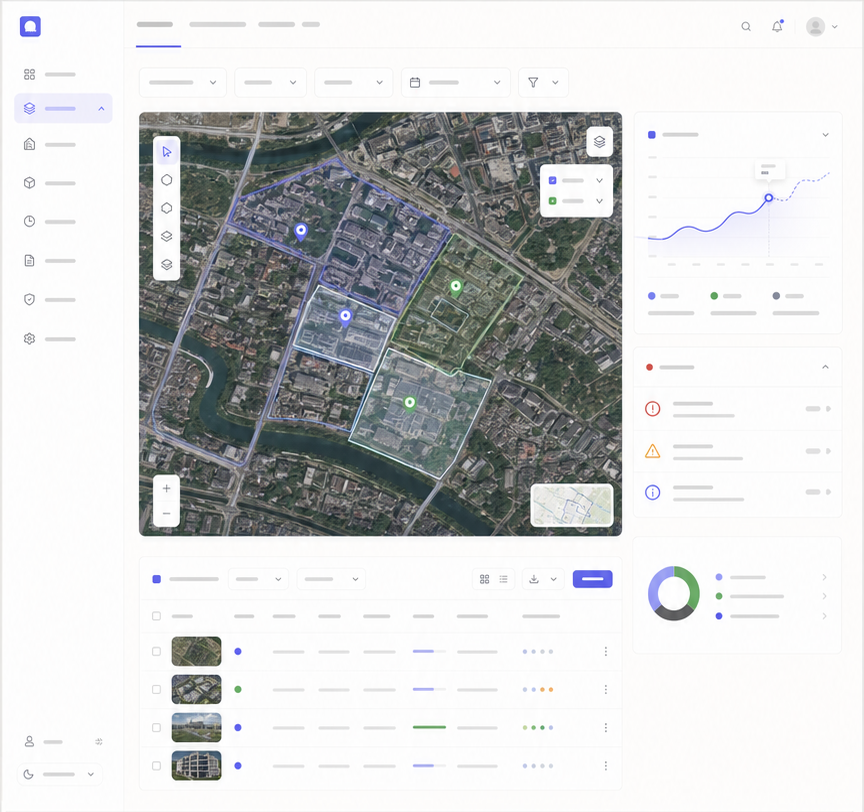The width and height of the screenshot is (864, 812).
Task: Open the orange warning alert row arrow
Action: (x=828, y=451)
